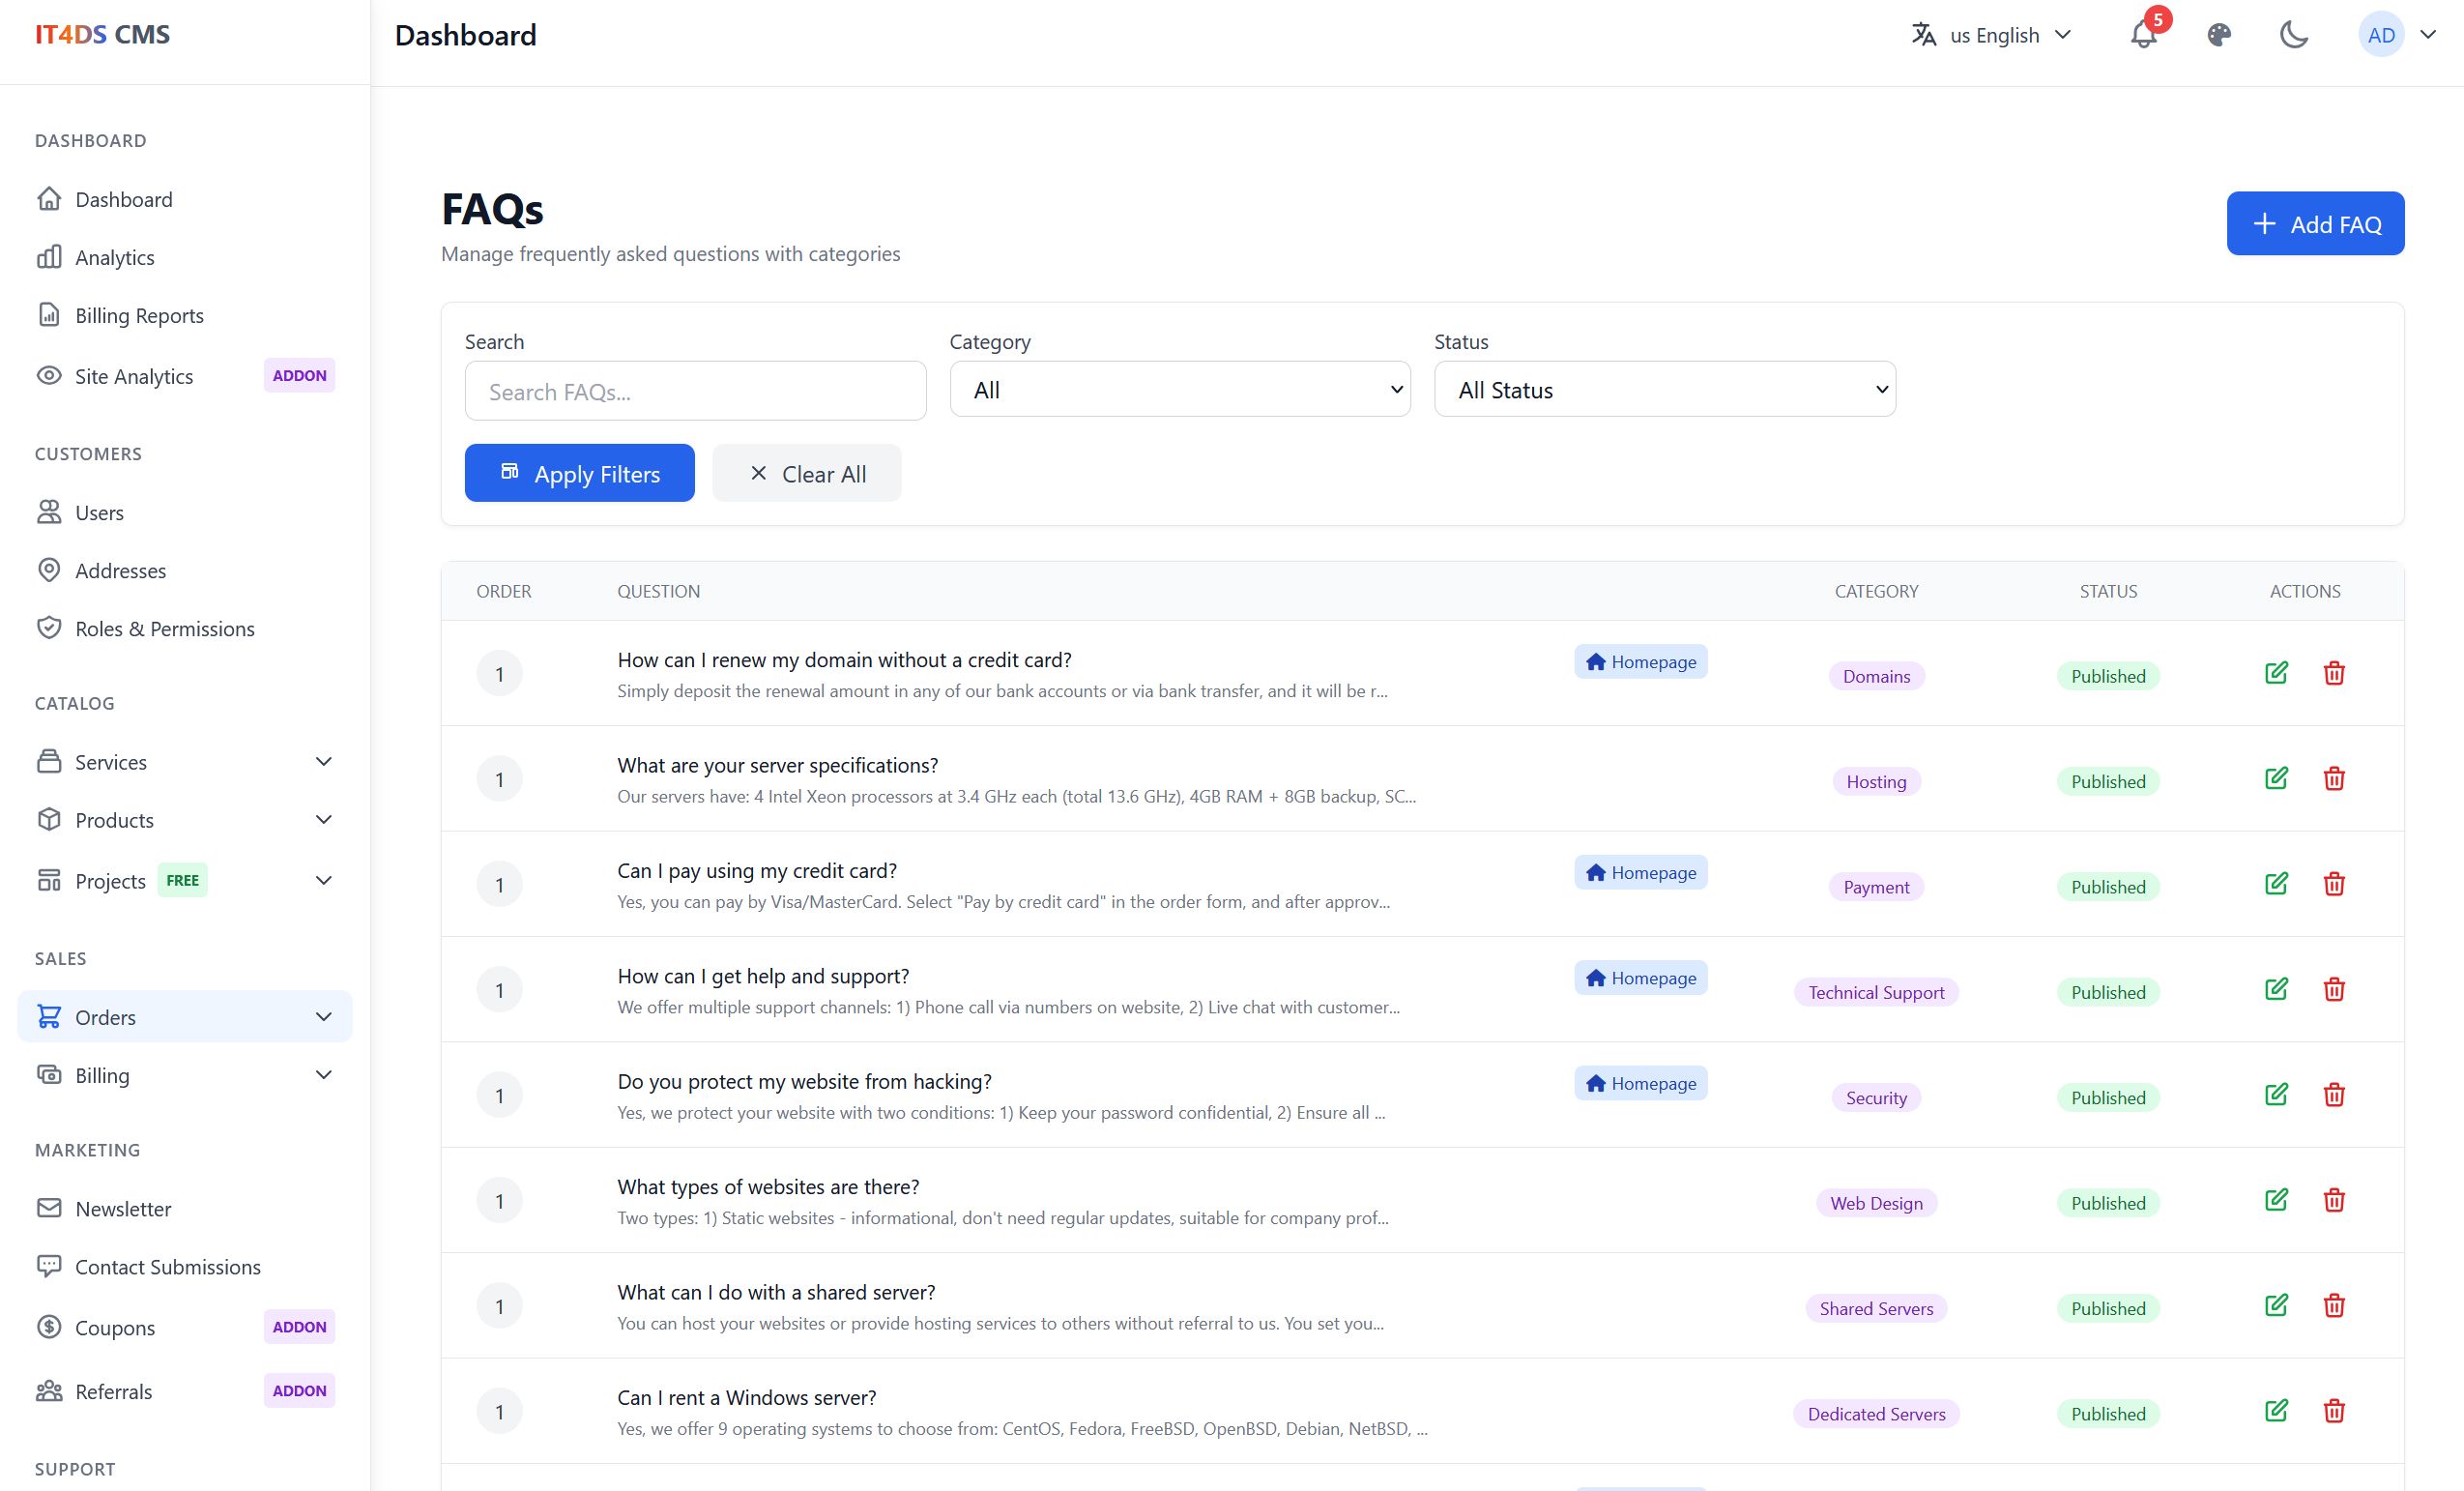
Task: Delete the server specifications FAQ
Action: [2334, 779]
